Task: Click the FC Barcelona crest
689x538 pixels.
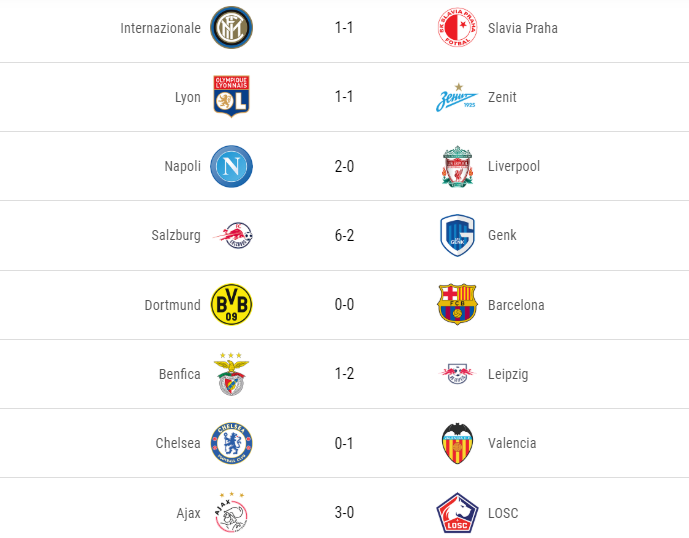Action: click(x=457, y=304)
